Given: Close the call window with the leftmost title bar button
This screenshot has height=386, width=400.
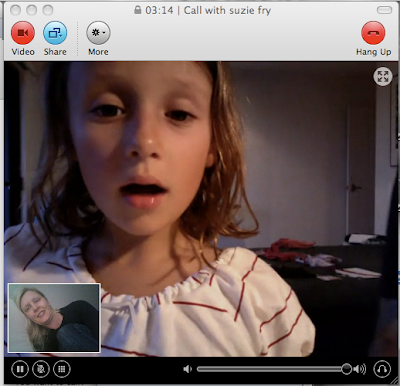Looking at the screenshot, I should (15, 10).
